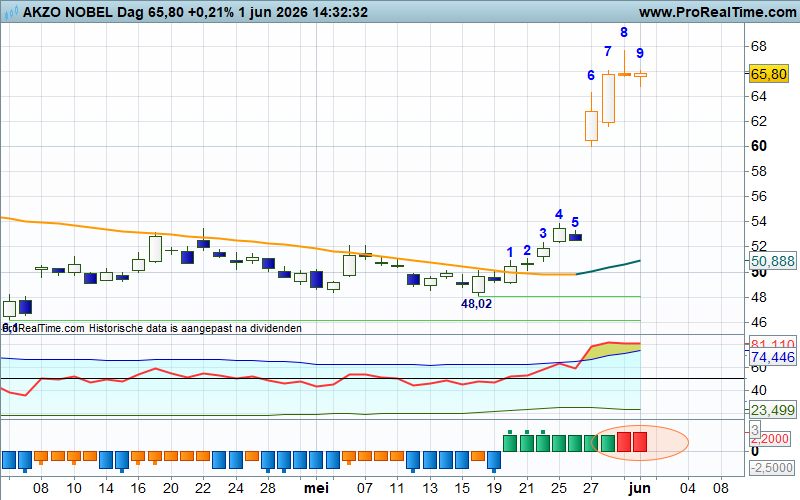The image size is (800, 500).
Task: Open the www.ProRealTime.com link
Action: tap(717, 12)
